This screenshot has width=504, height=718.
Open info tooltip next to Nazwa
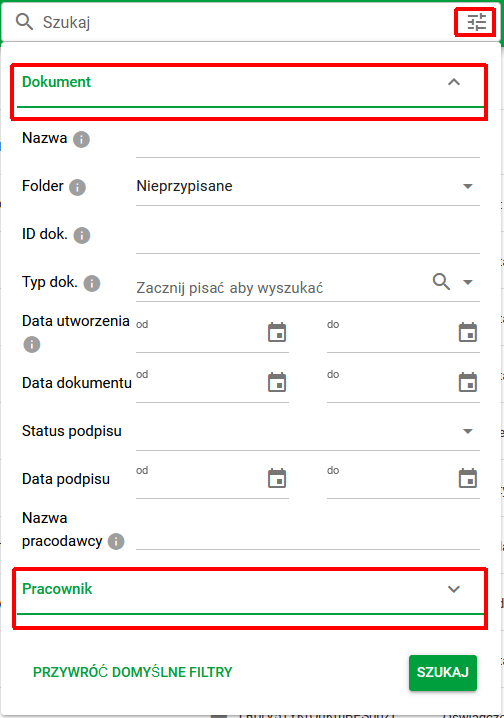point(81,139)
